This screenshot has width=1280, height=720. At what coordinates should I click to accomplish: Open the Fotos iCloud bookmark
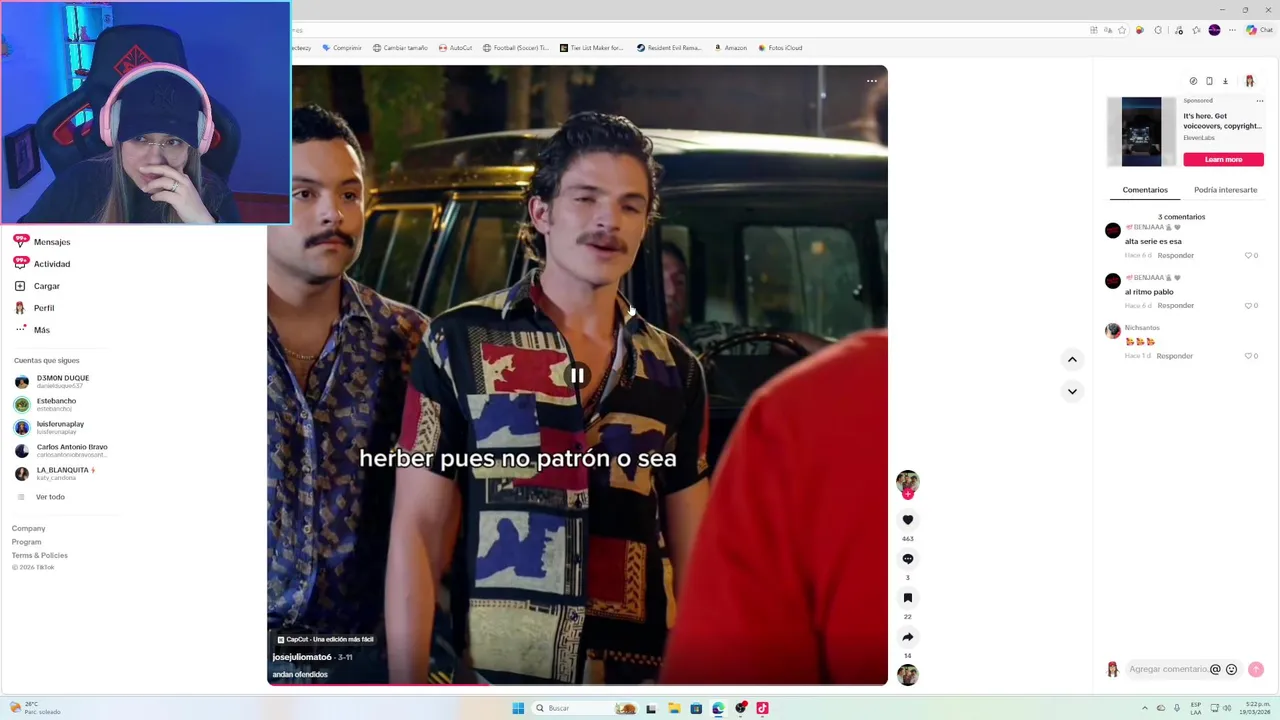[x=780, y=48]
